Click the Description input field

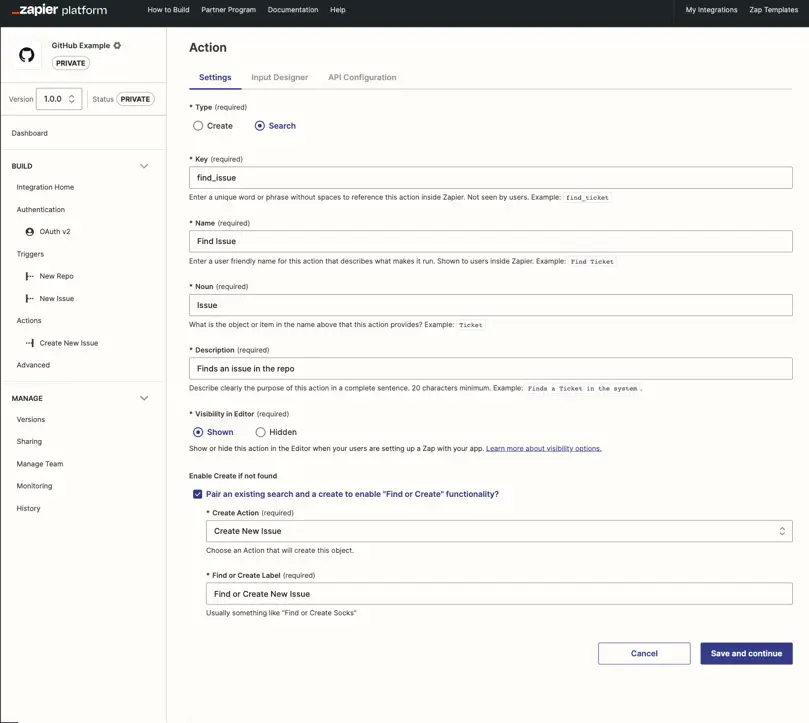(x=491, y=368)
